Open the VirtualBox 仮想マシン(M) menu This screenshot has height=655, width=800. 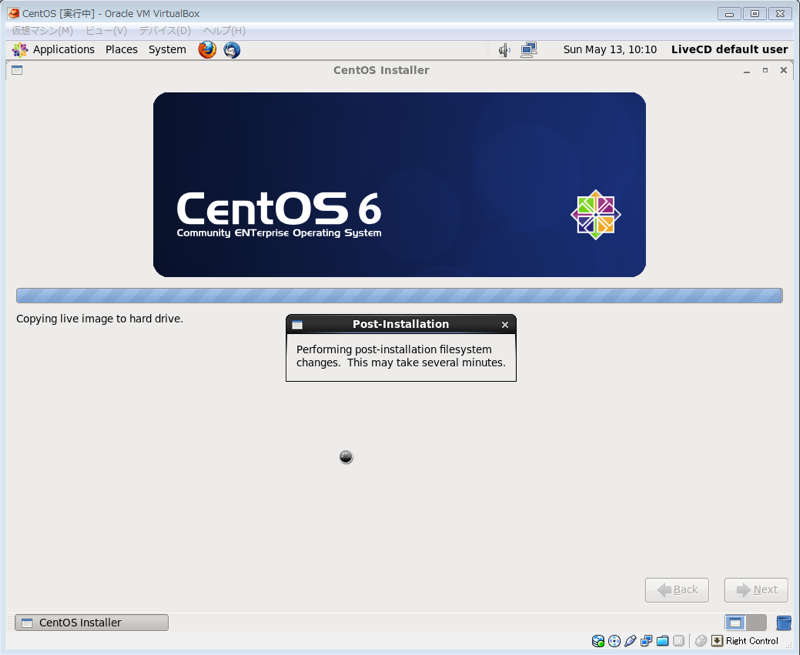(x=42, y=31)
